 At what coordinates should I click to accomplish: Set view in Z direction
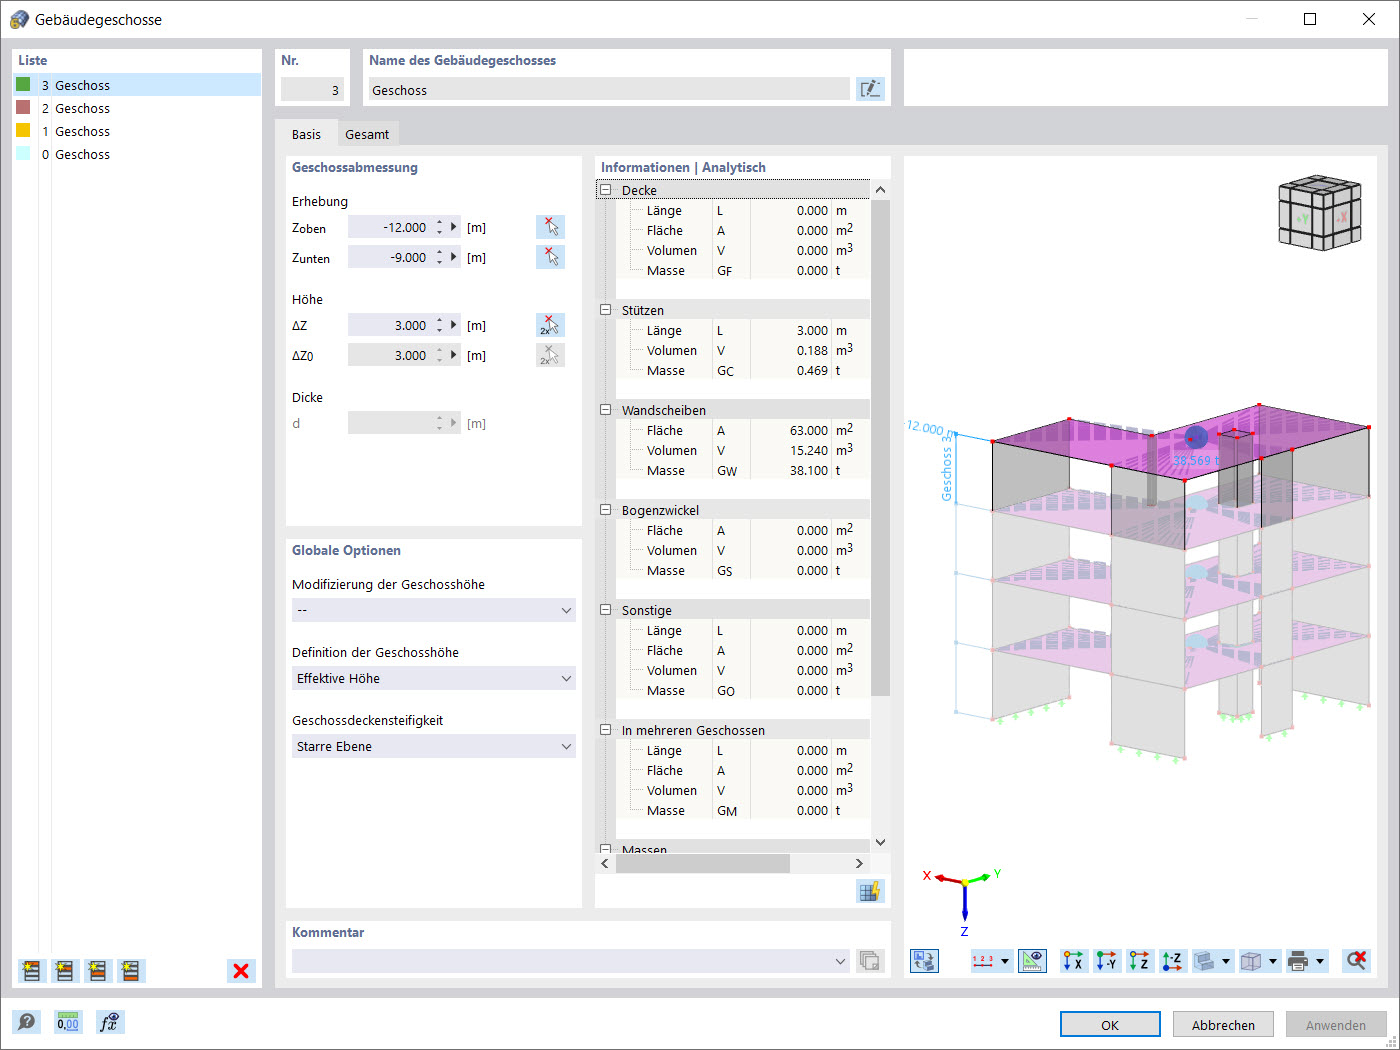click(x=1139, y=961)
